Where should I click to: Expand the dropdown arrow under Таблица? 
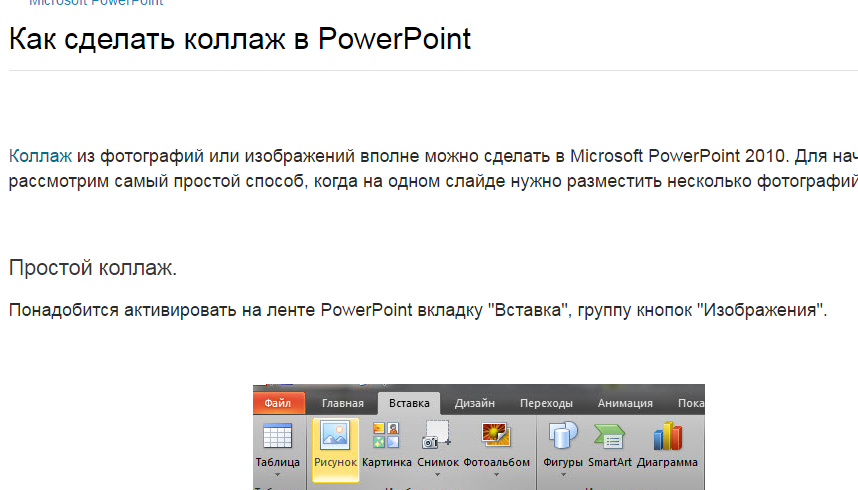277,475
